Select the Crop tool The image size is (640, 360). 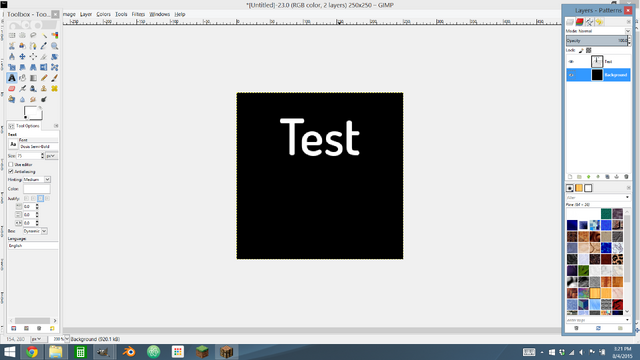(x=44, y=56)
